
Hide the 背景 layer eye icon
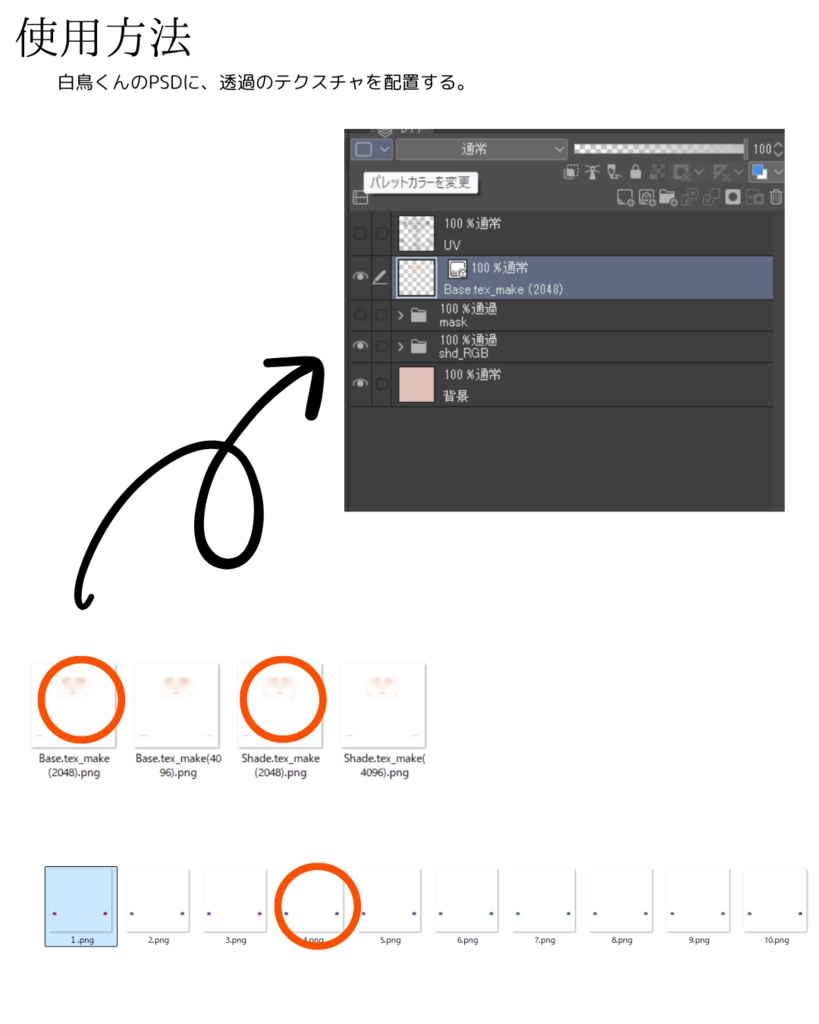[x=360, y=383]
